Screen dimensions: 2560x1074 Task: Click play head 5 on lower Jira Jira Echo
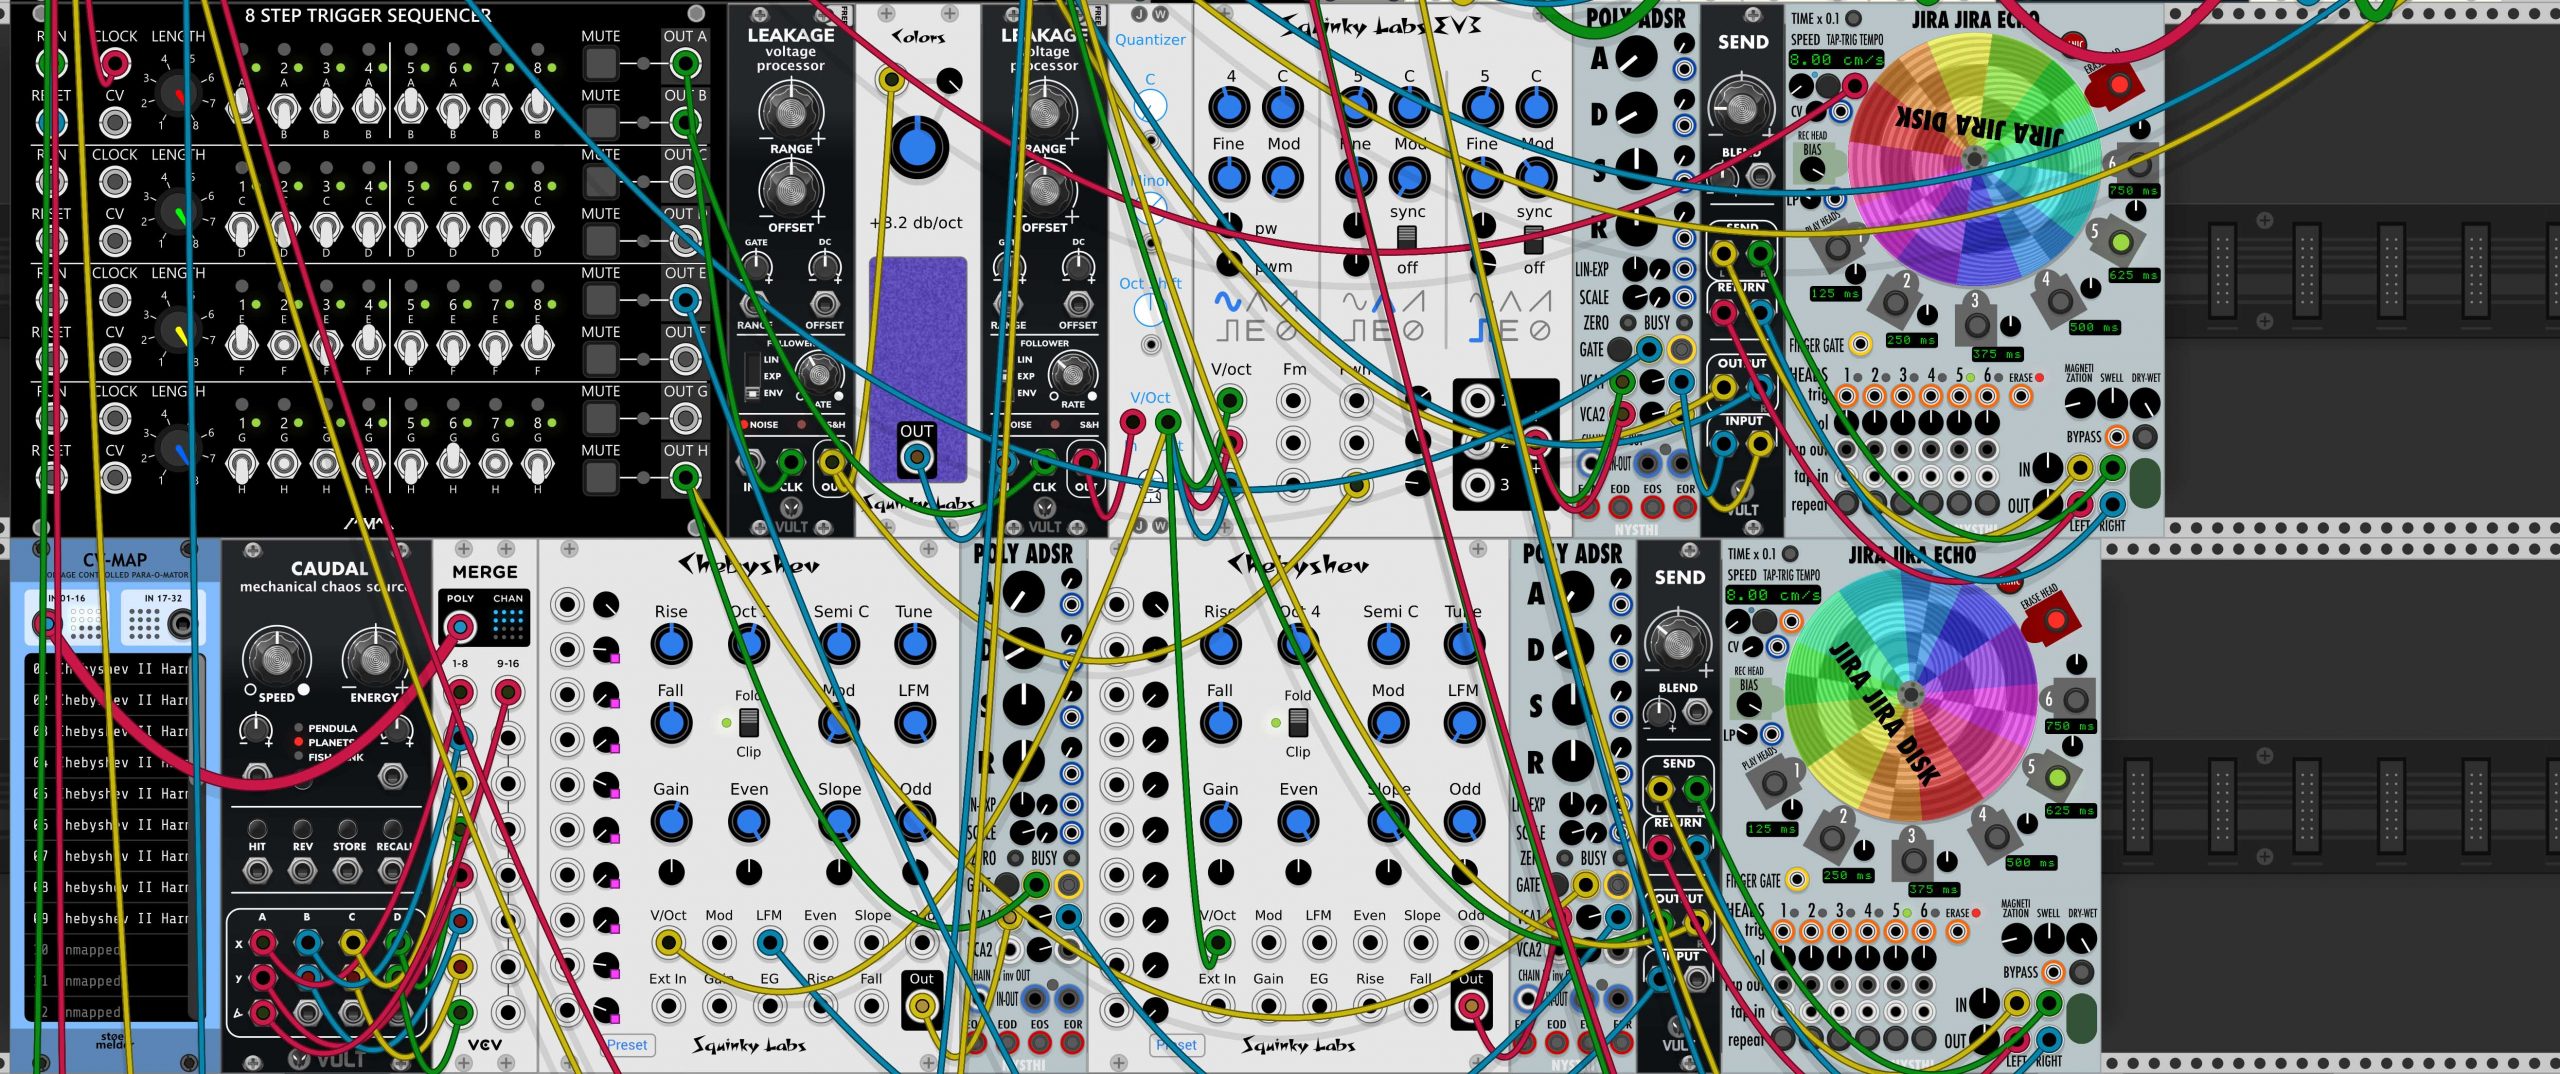pos(2056,779)
